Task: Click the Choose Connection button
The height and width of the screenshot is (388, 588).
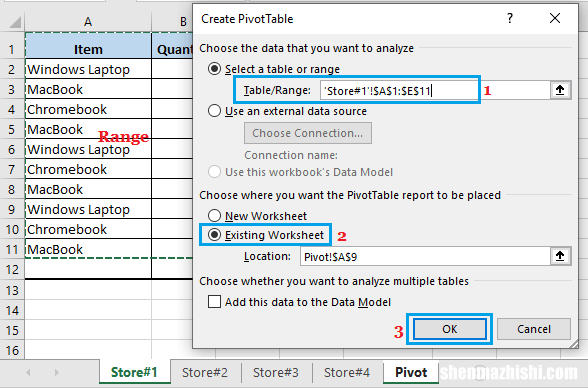Action: (308, 133)
